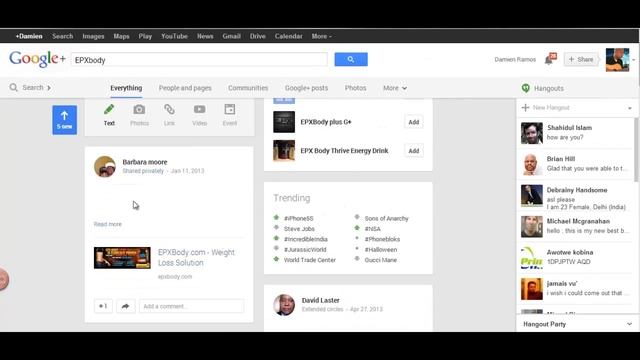Click the Google+ logo
This screenshot has height=360, width=640.
tap(37, 59)
